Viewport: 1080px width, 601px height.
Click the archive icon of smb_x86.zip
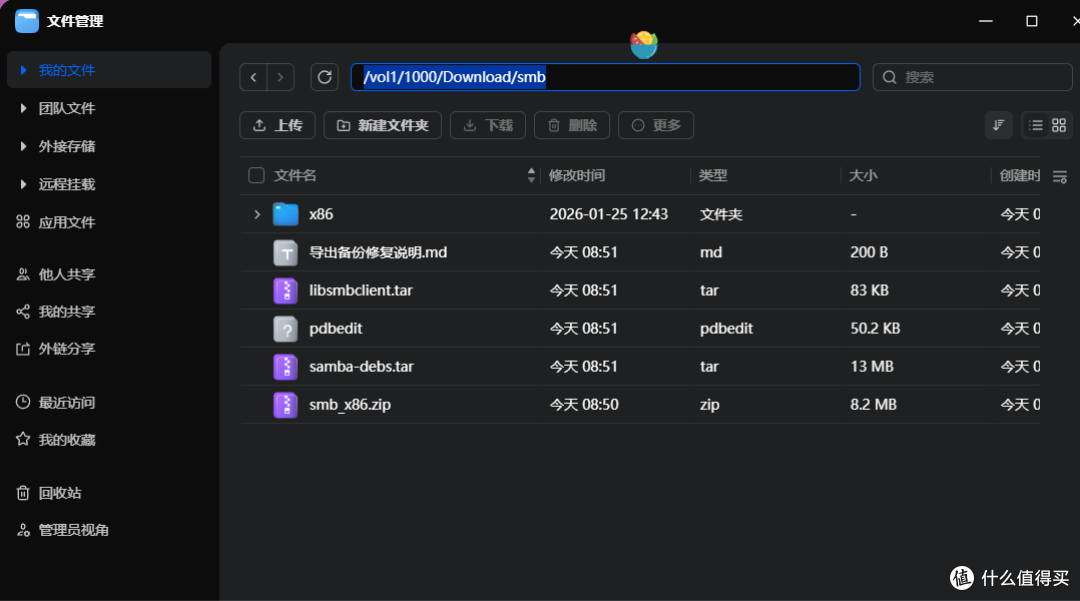pyautogui.click(x=285, y=404)
